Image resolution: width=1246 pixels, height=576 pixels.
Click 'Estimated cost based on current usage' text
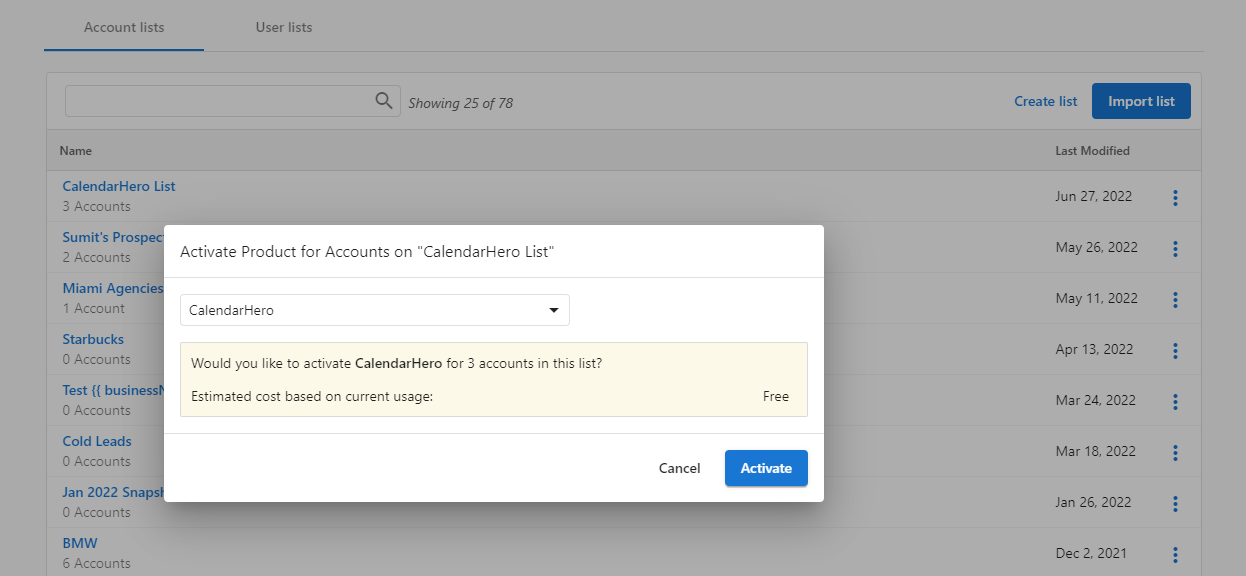click(x=312, y=396)
